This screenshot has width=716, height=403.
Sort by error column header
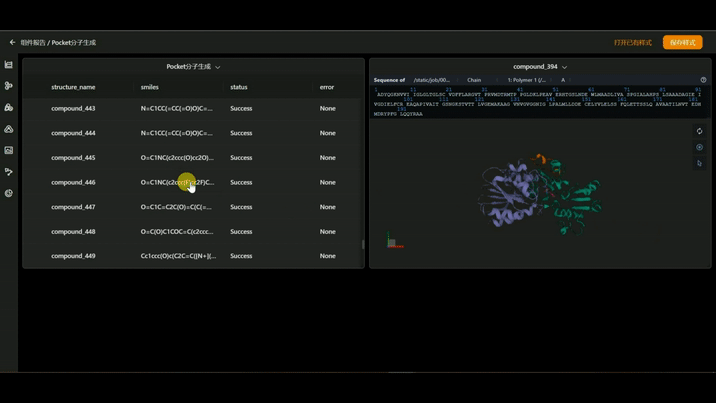[326, 87]
